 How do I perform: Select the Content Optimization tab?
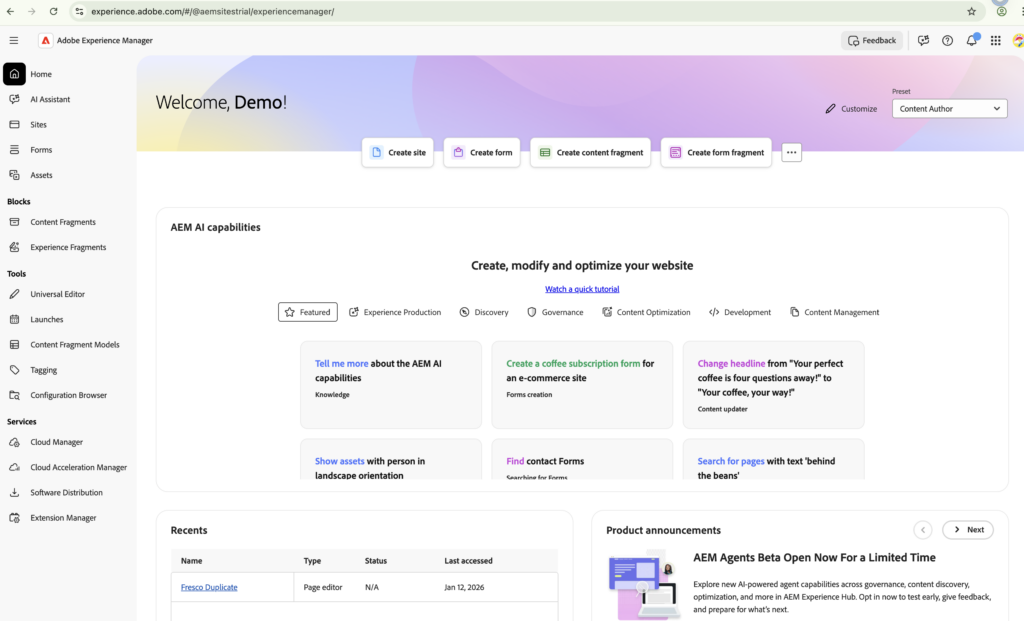[x=646, y=311]
